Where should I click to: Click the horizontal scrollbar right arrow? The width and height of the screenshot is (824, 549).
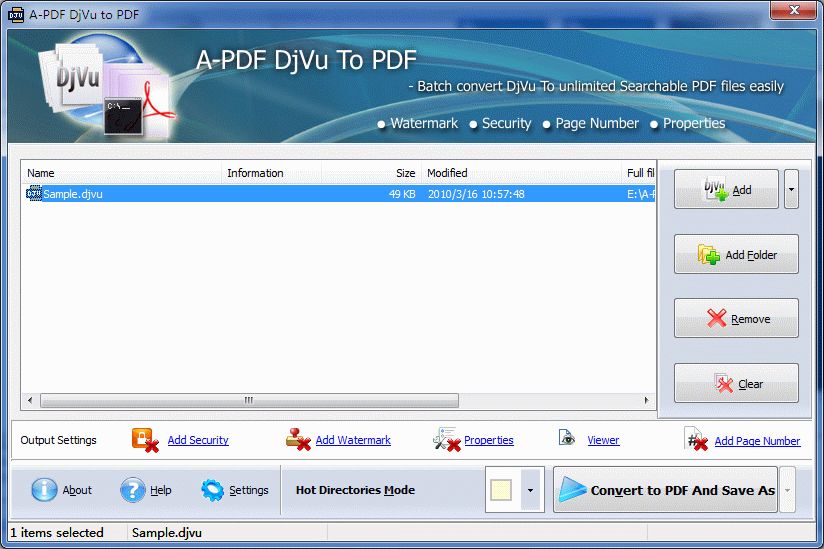tap(646, 400)
